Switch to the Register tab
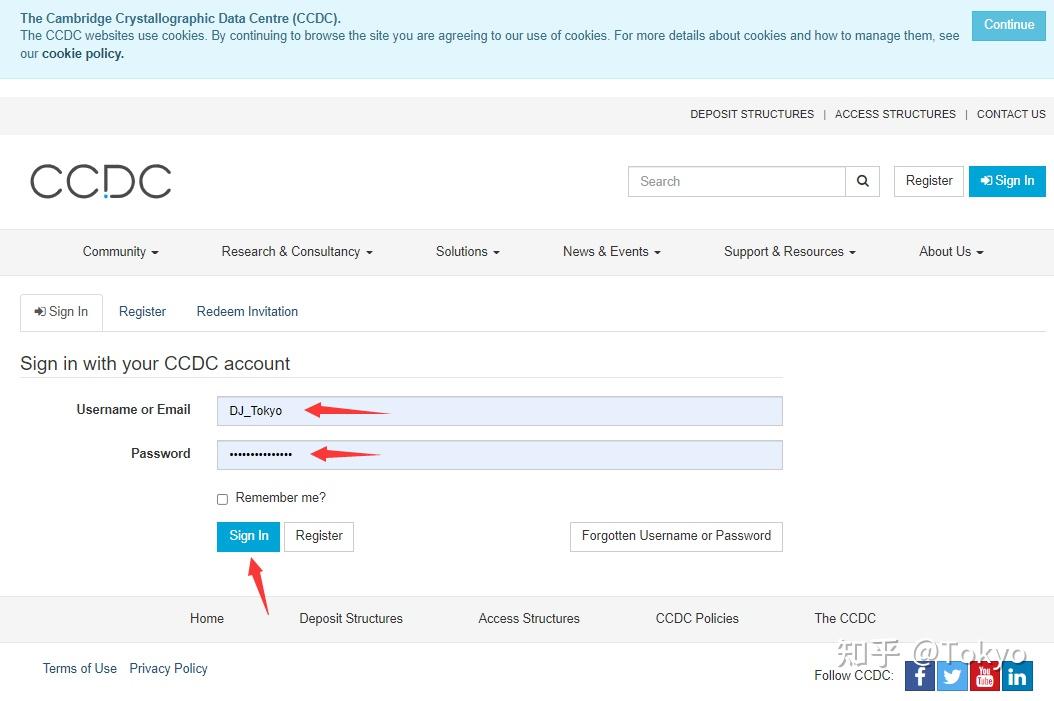This screenshot has height=701, width=1054. pos(142,312)
